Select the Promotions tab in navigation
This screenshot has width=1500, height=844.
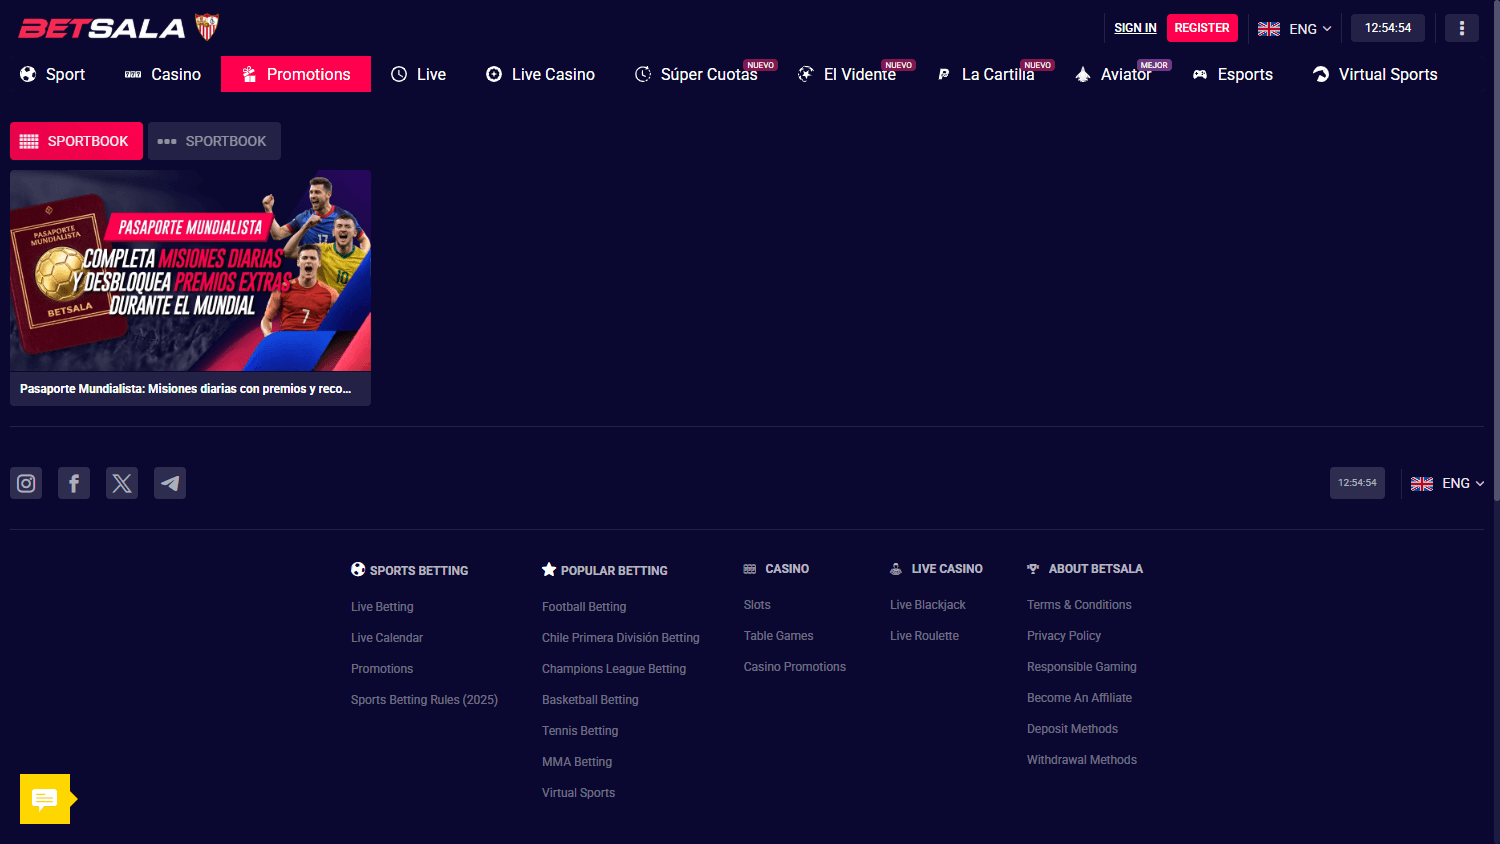click(296, 74)
